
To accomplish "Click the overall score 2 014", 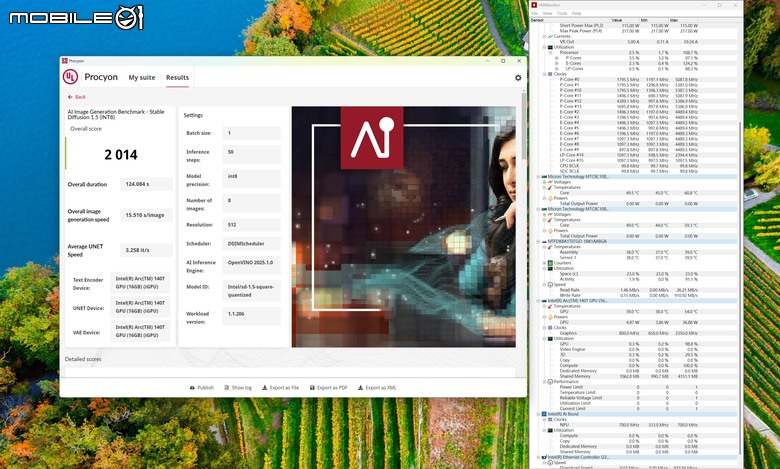I will (x=121, y=155).
